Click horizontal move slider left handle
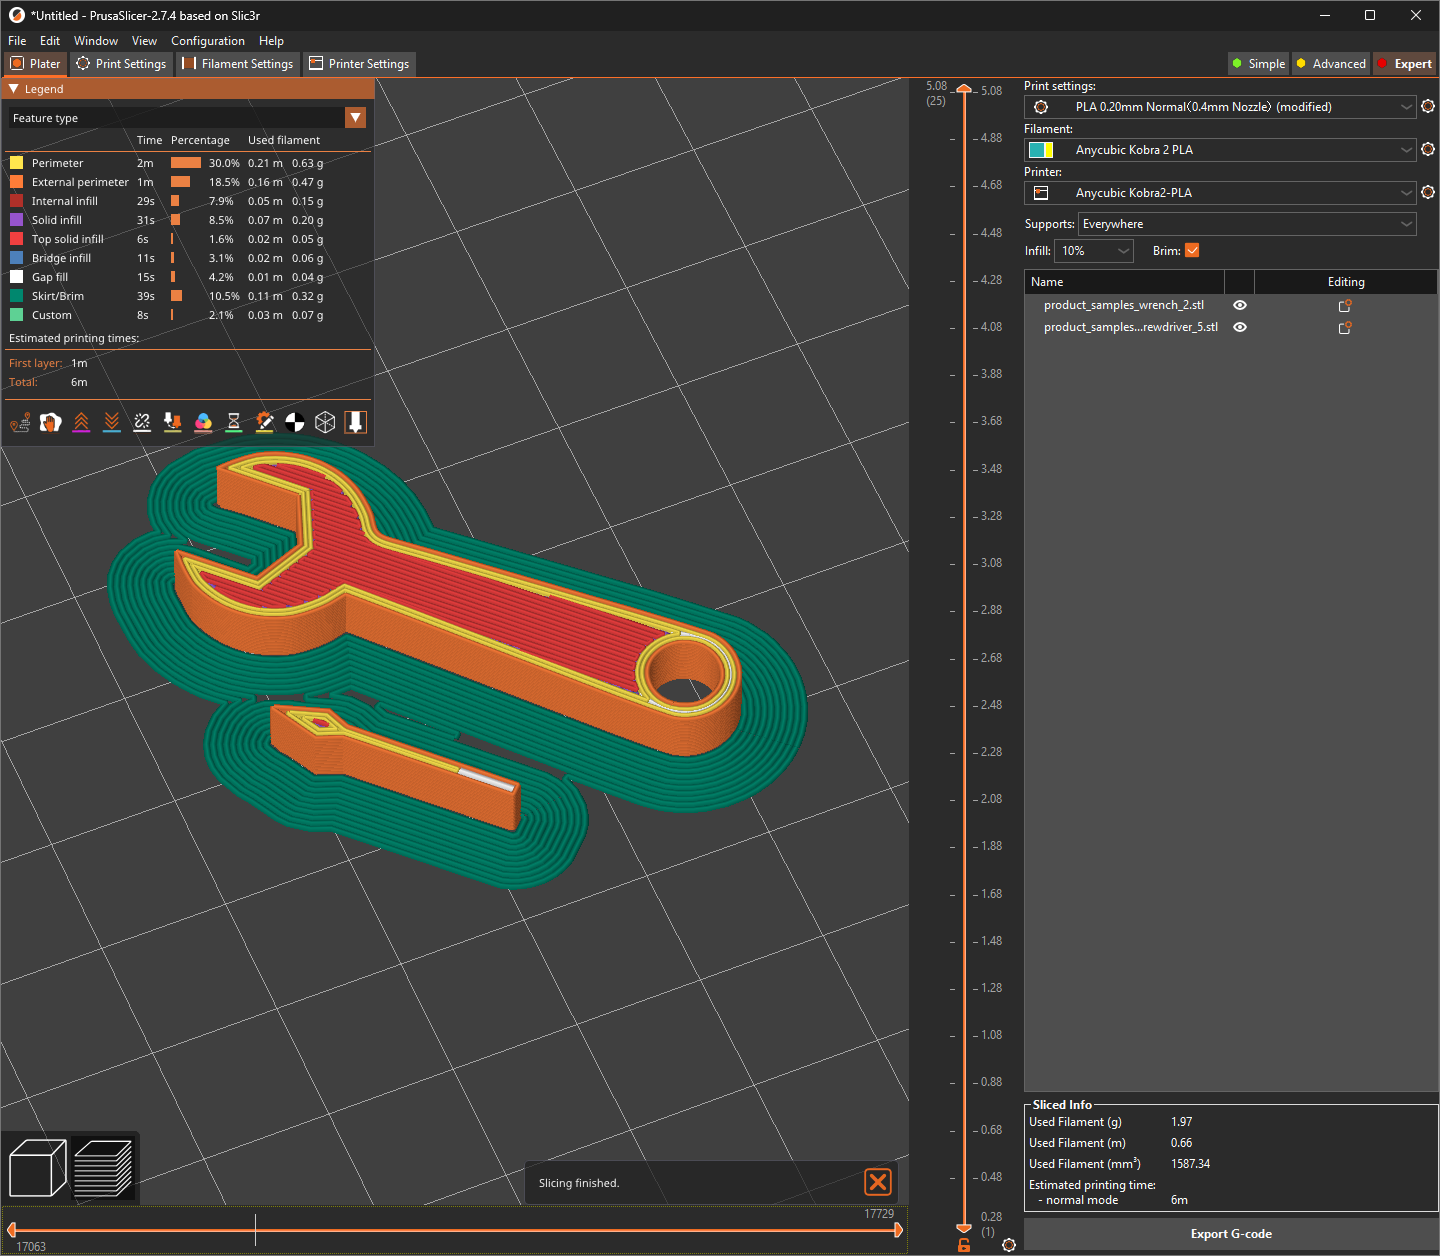 pyautogui.click(x=11, y=1229)
